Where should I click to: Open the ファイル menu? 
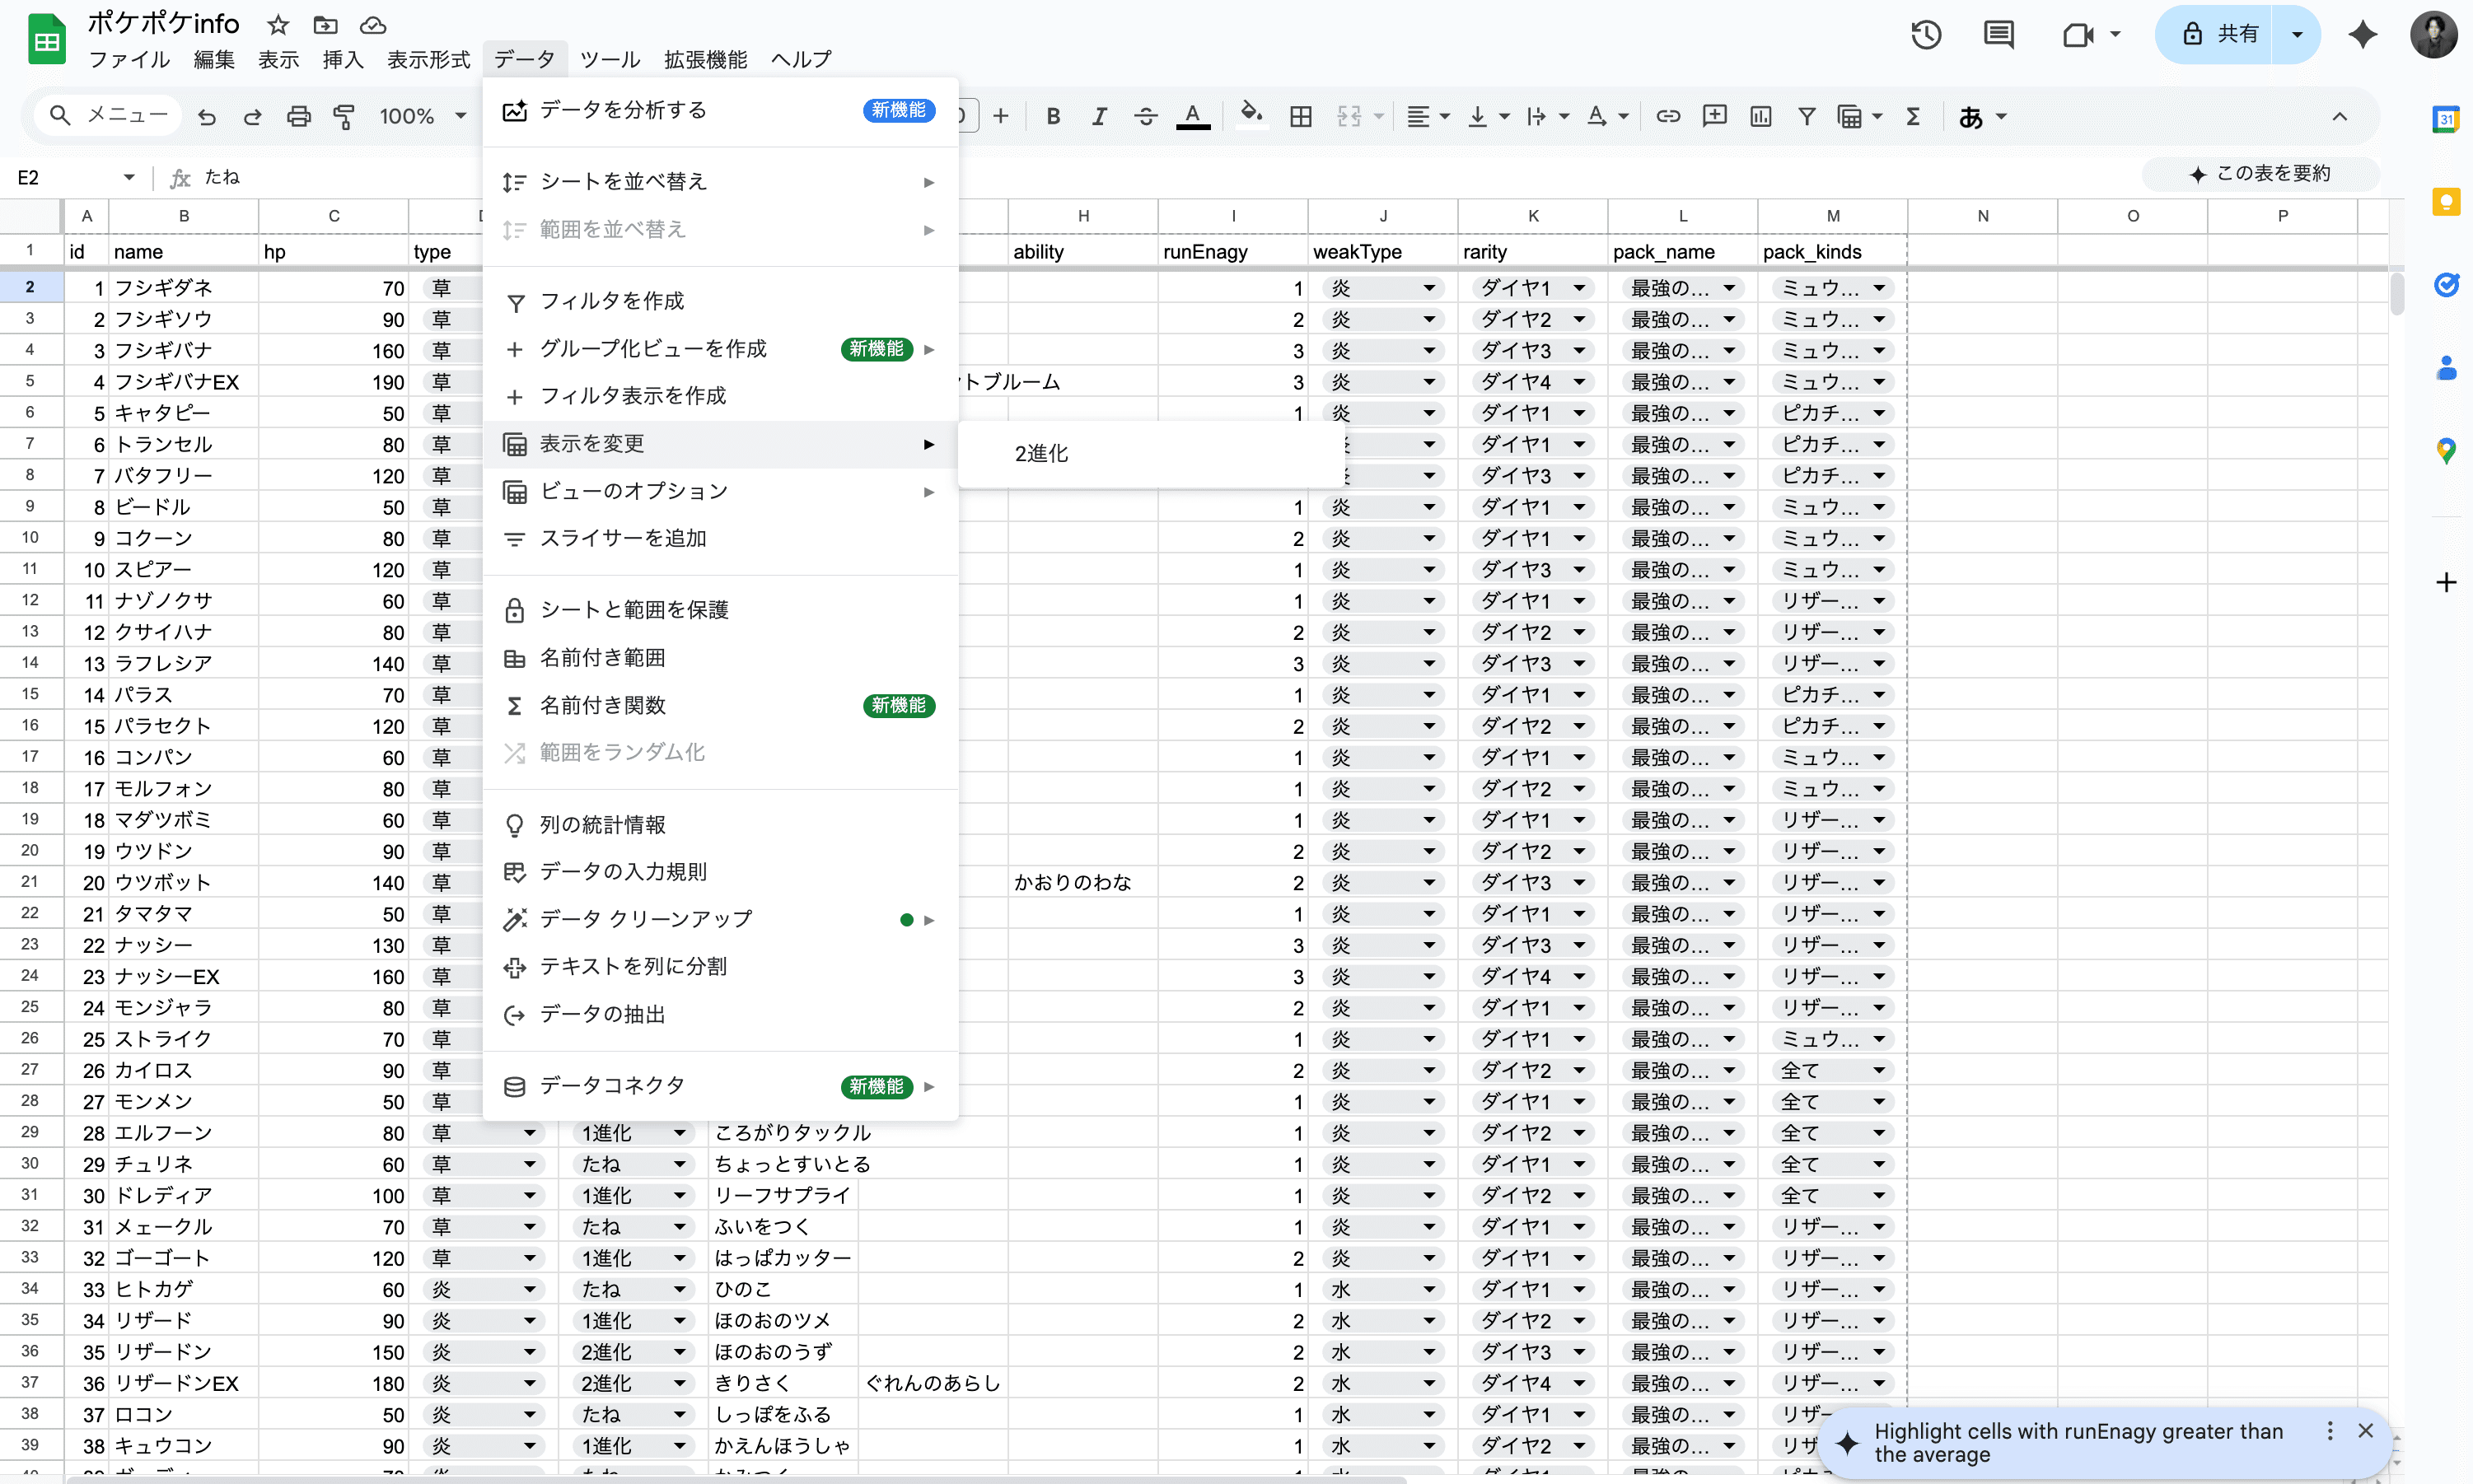(129, 60)
